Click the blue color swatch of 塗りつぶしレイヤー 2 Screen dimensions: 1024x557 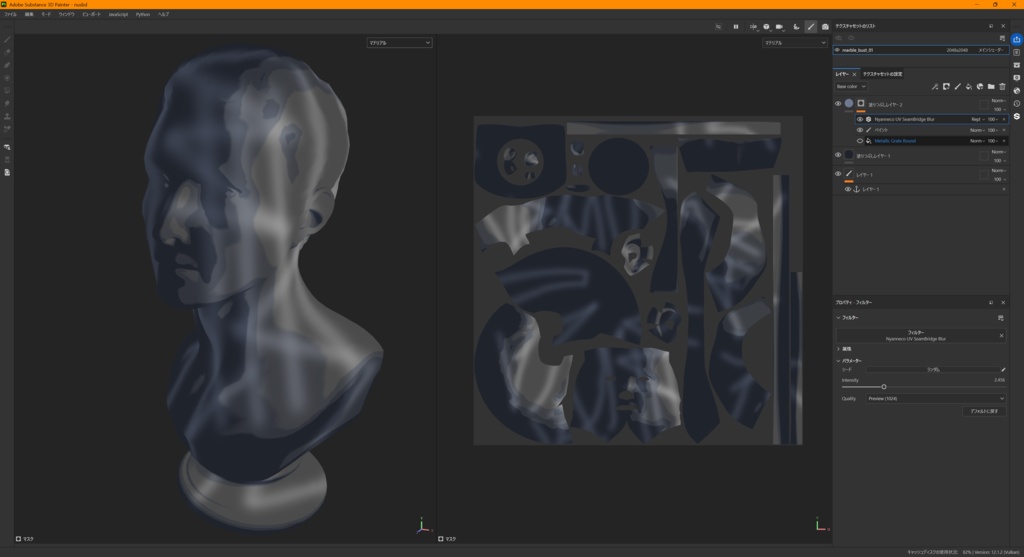click(849, 103)
